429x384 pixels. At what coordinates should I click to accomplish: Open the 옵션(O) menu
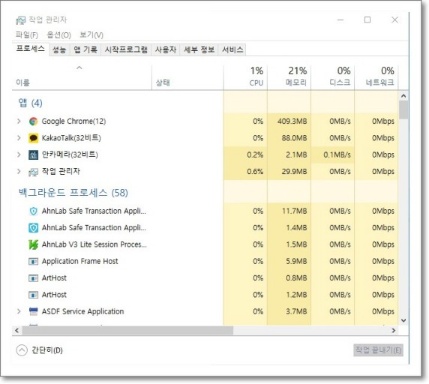(x=59, y=35)
